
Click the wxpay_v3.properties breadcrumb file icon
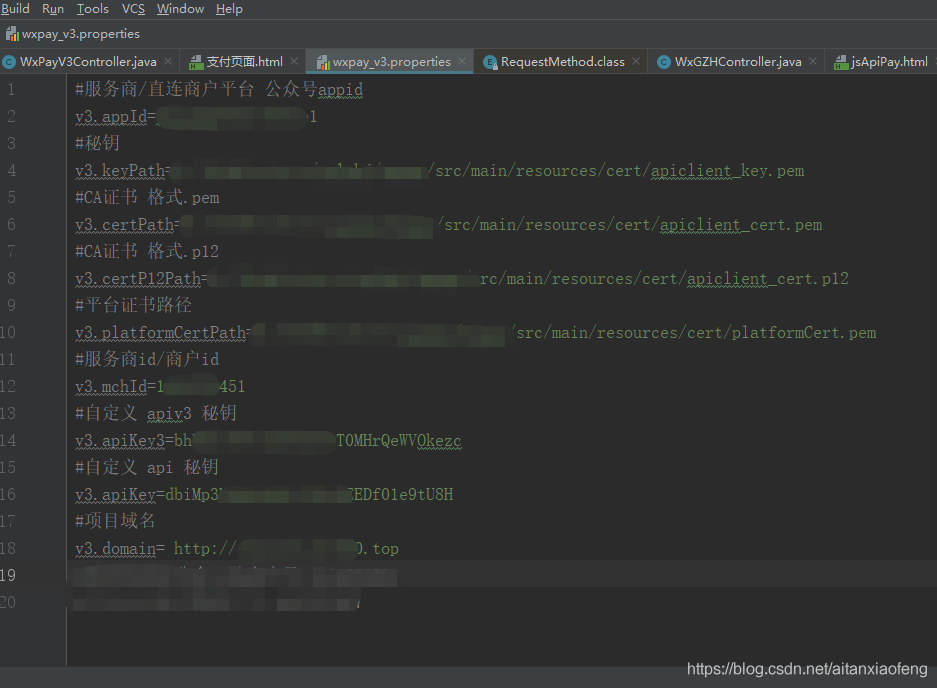pyautogui.click(x=10, y=34)
